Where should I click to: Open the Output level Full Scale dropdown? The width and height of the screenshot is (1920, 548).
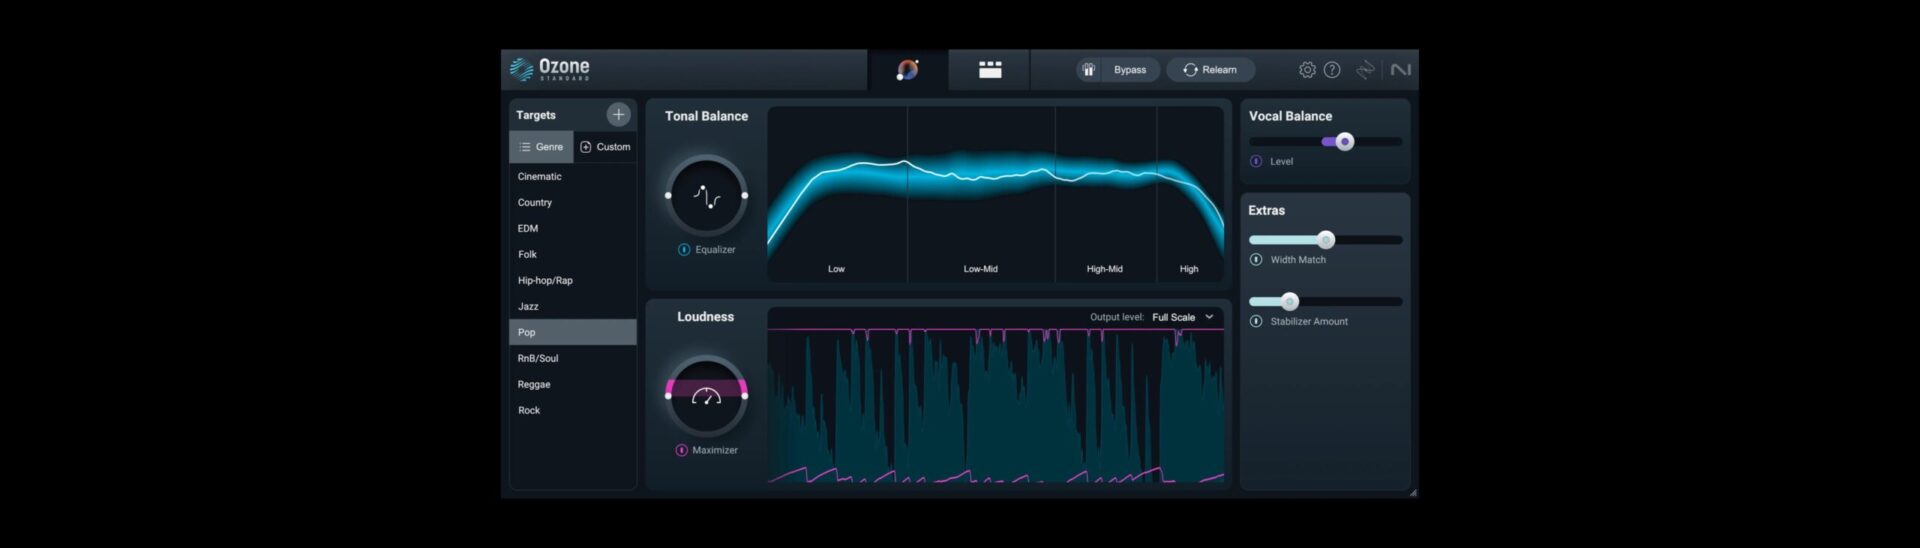click(1182, 317)
